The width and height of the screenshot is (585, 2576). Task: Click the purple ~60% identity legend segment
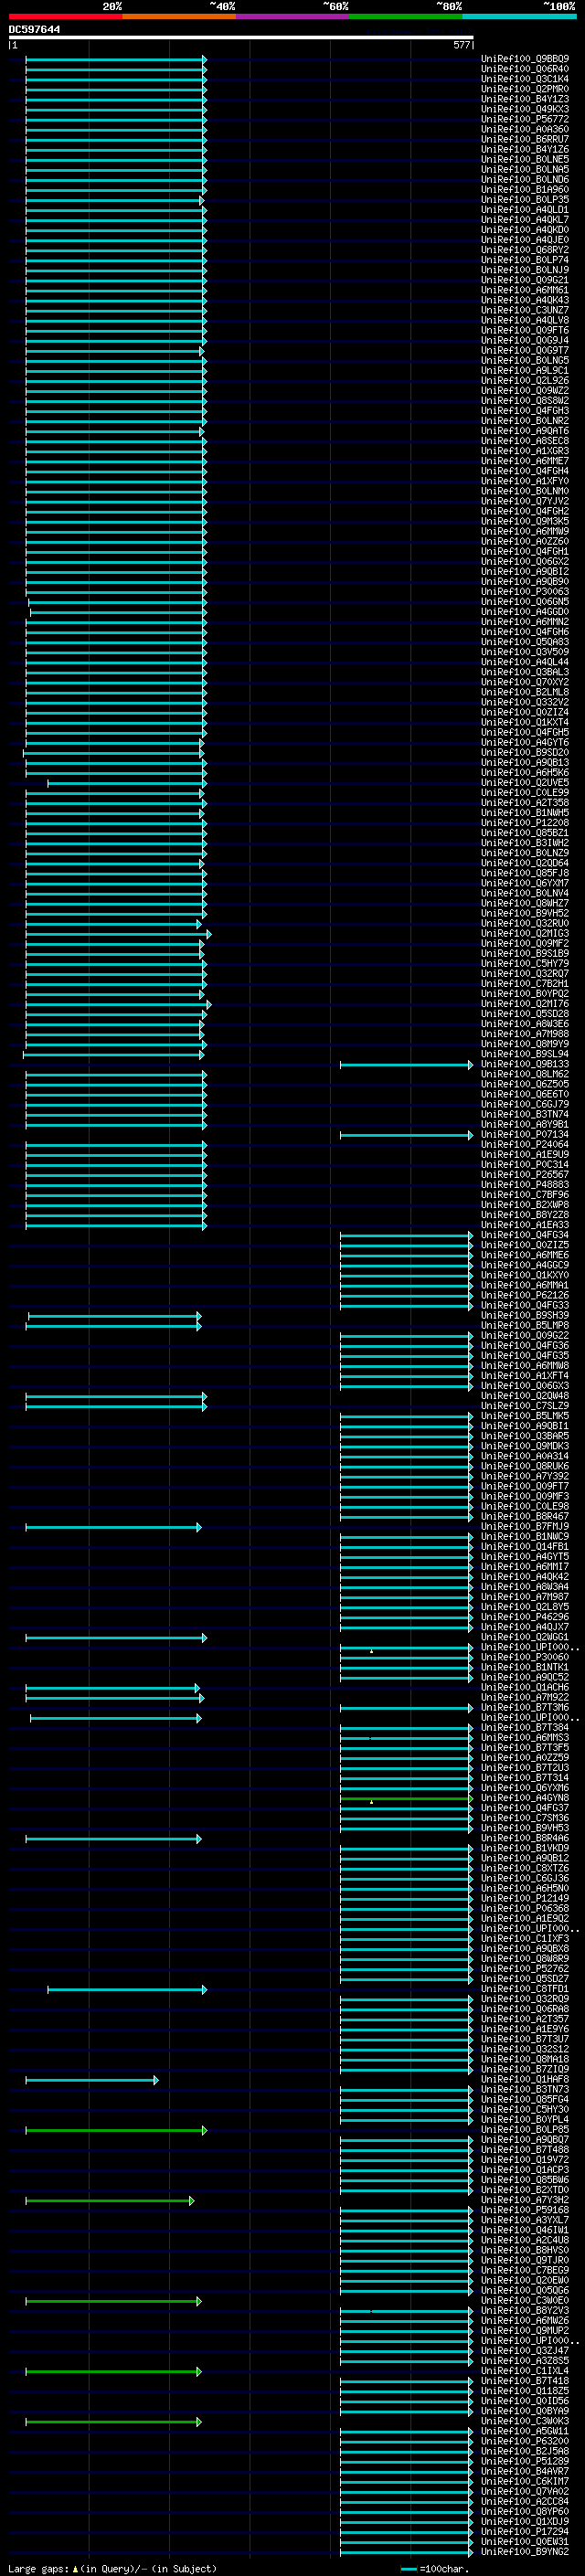coord(292,17)
